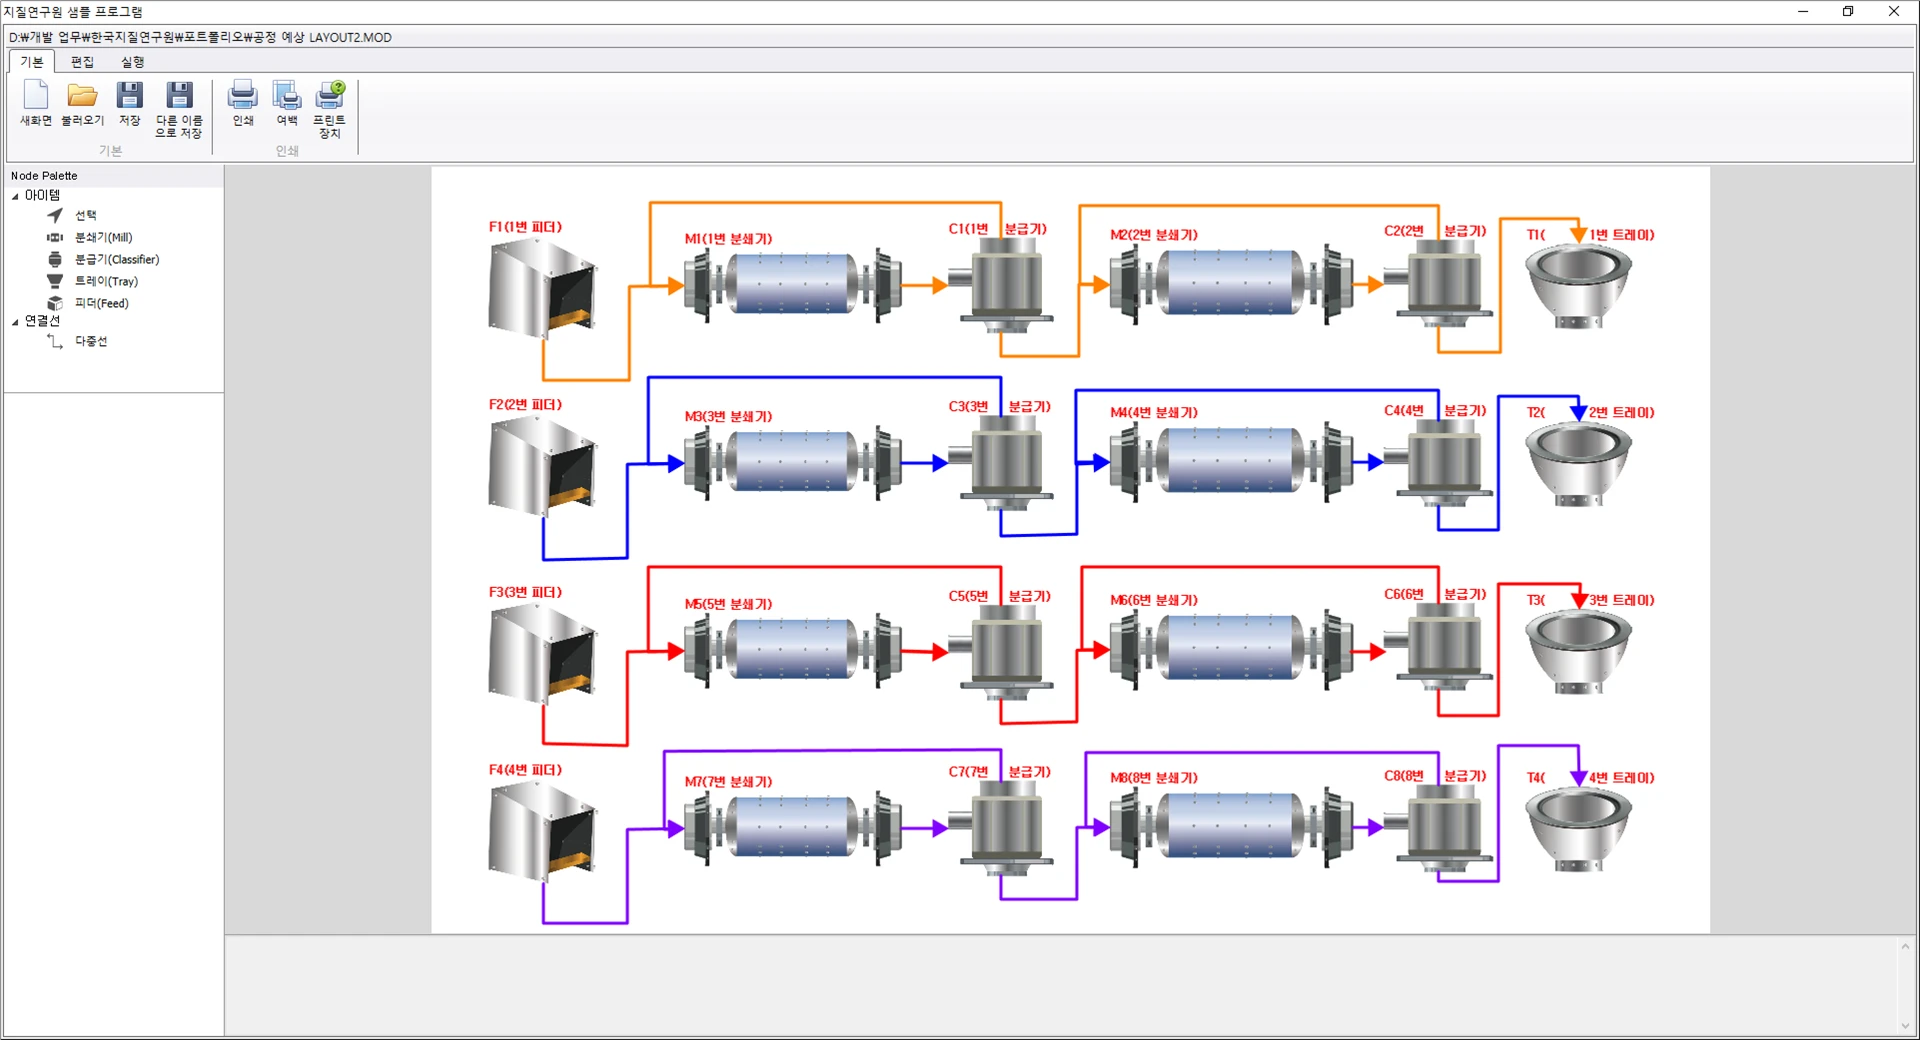This screenshot has width=1920, height=1040.
Task: Select the C3 classifier node
Action: pyautogui.click(x=1003, y=464)
